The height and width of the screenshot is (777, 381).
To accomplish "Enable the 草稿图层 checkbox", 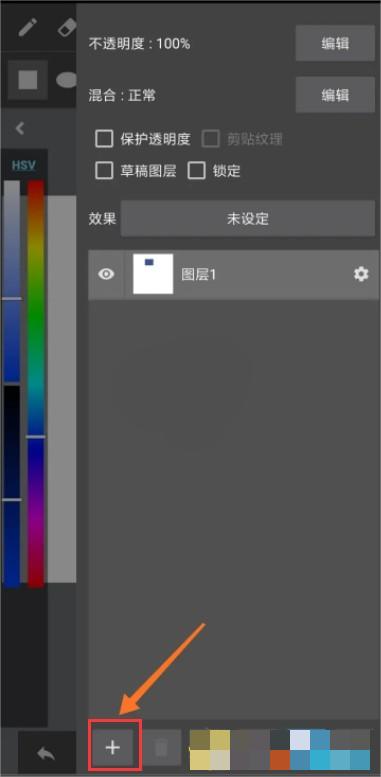I will click(x=104, y=171).
